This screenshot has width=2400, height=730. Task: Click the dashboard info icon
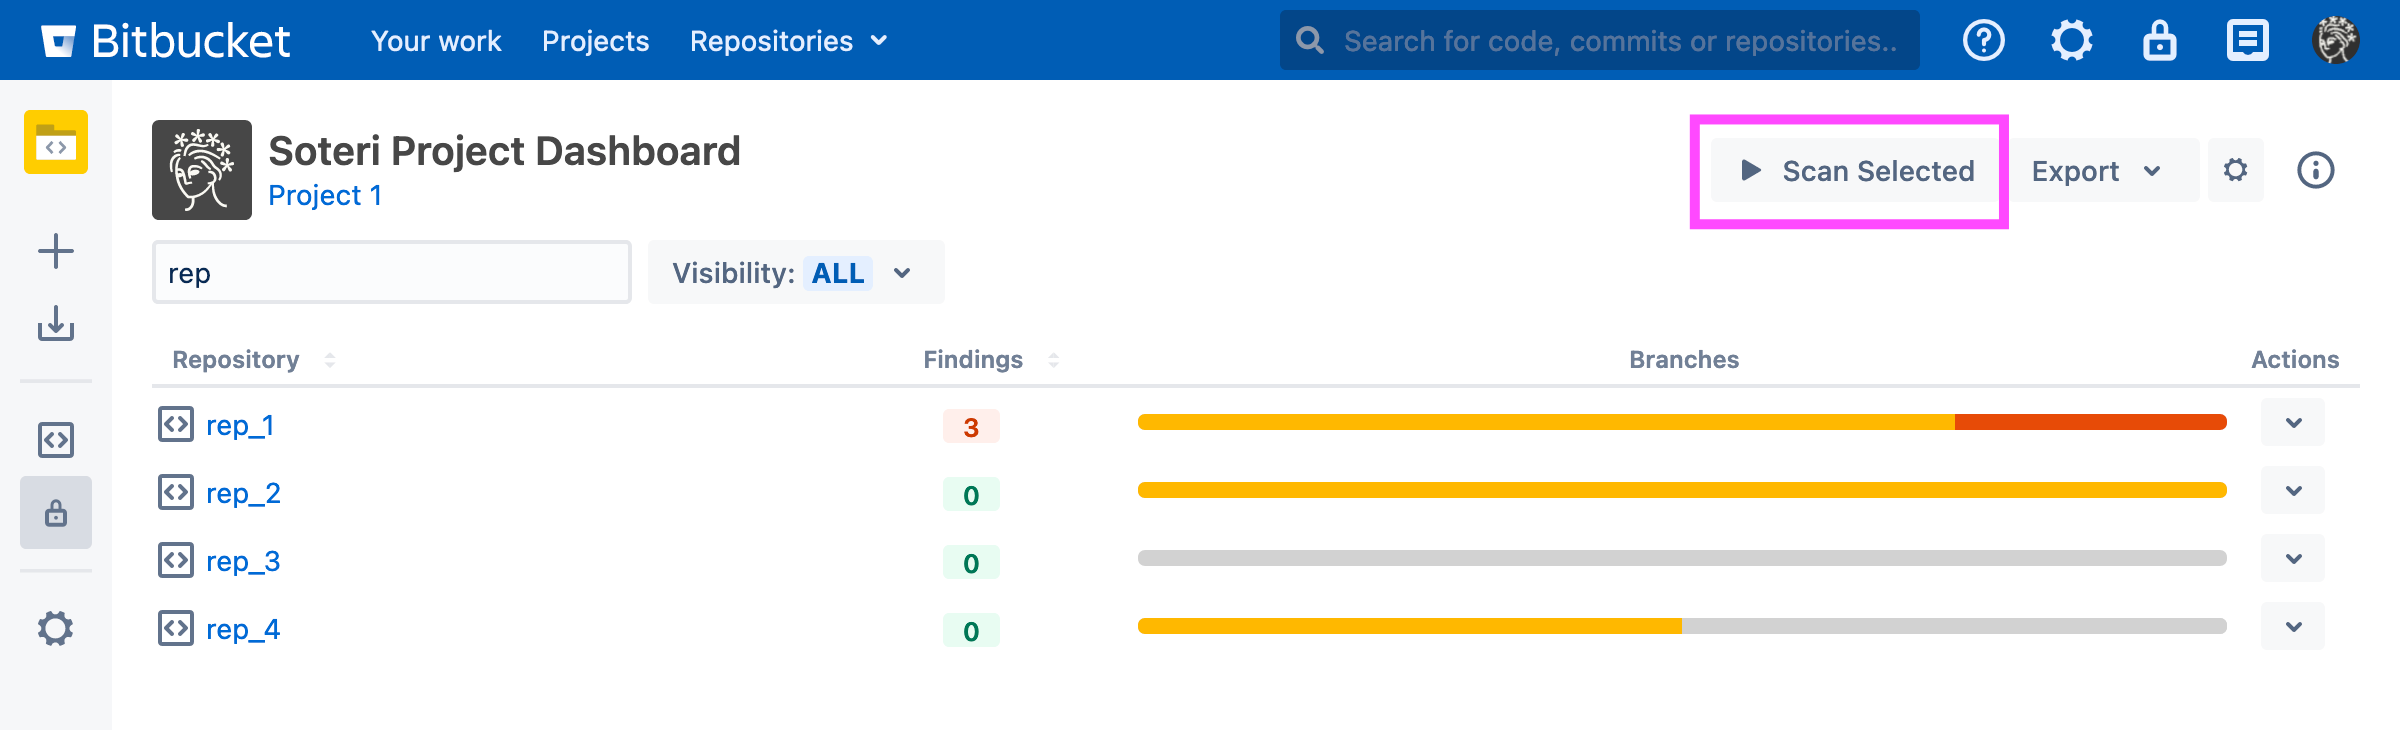coord(2315,171)
